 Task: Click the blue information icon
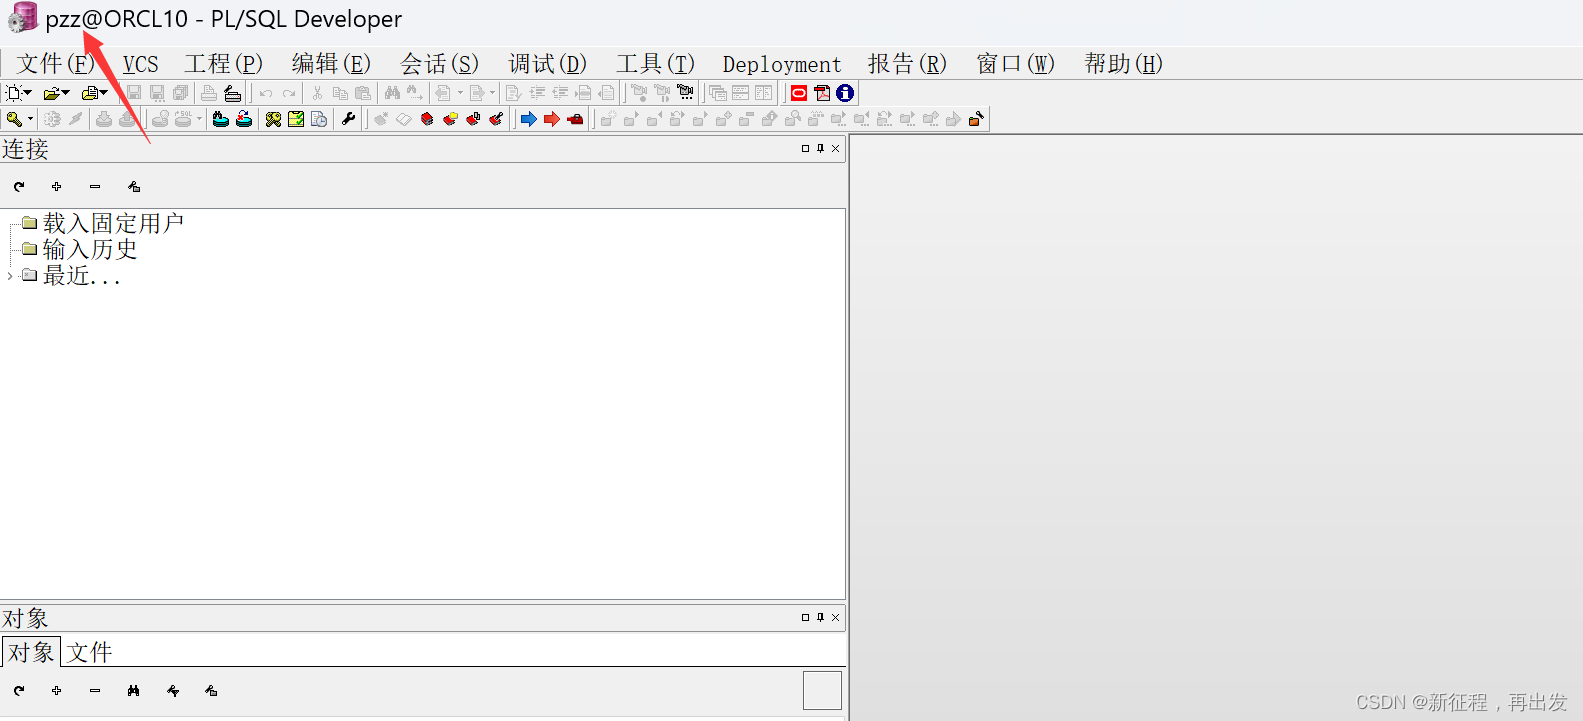coord(845,93)
